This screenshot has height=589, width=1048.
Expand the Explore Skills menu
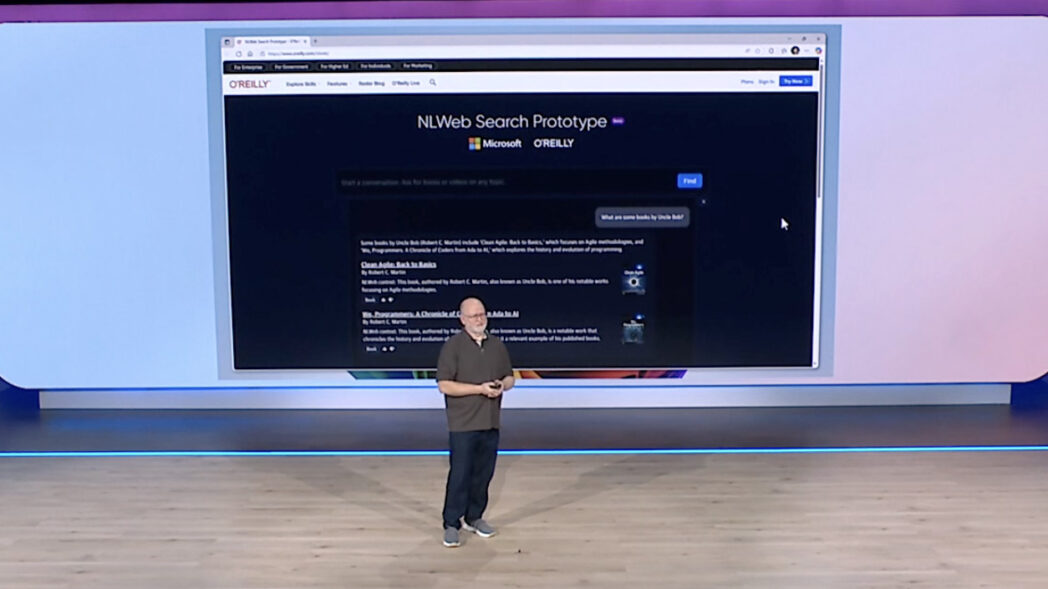pos(301,84)
